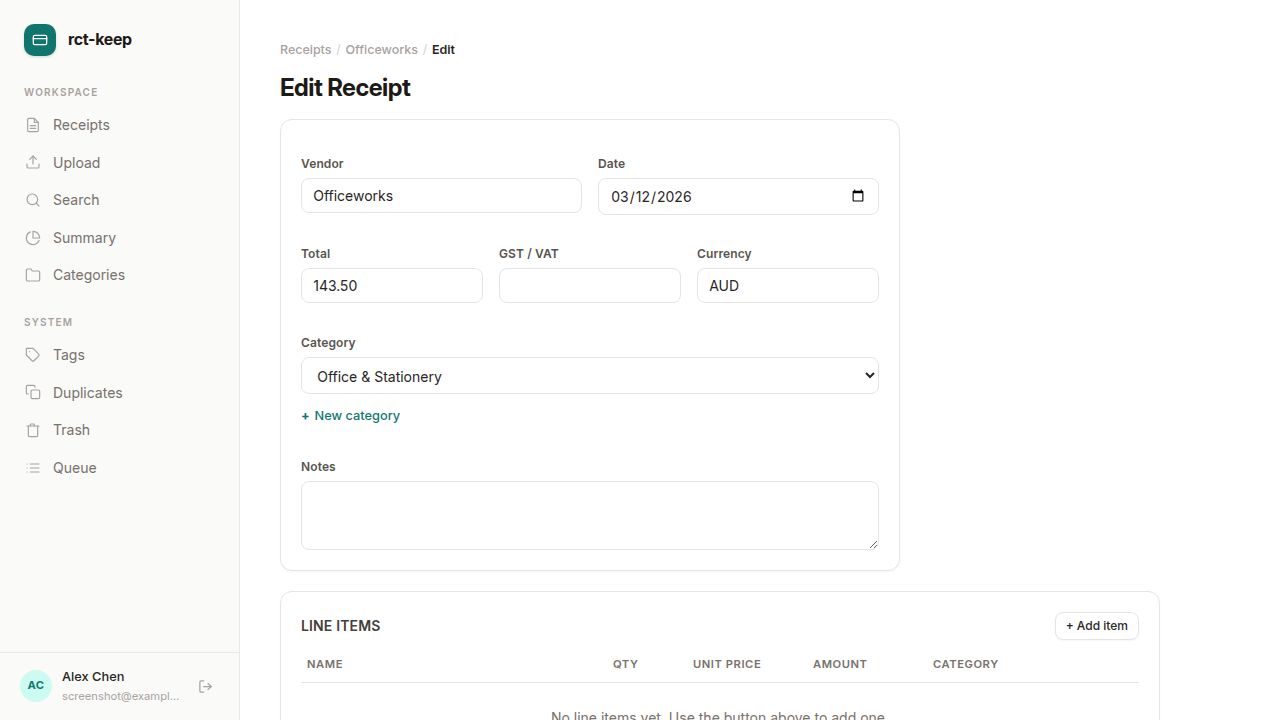Open the Duplicates panel

pyautogui.click(x=87, y=392)
